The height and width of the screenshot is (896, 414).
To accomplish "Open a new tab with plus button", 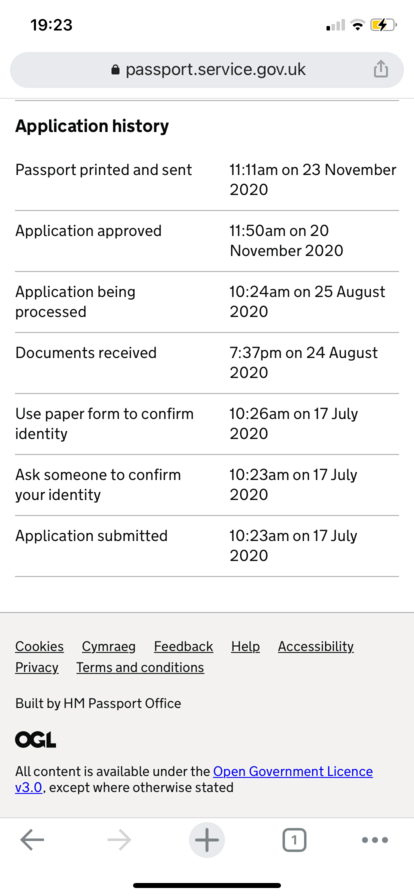I will pyautogui.click(x=207, y=840).
